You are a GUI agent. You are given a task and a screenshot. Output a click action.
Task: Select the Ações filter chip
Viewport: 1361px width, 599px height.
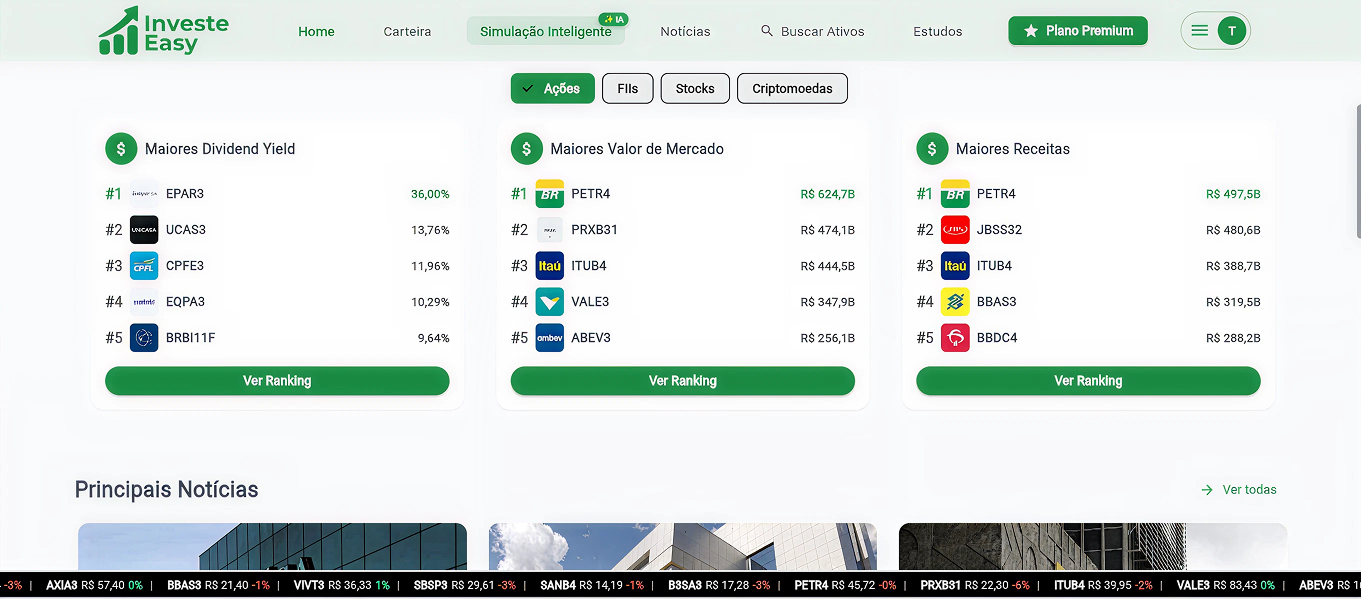tap(553, 88)
